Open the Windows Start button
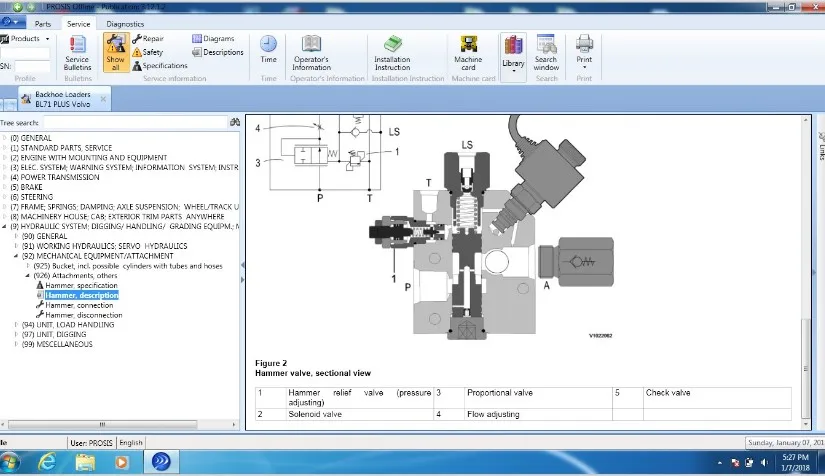This screenshot has width=825, height=476. (x=9, y=462)
